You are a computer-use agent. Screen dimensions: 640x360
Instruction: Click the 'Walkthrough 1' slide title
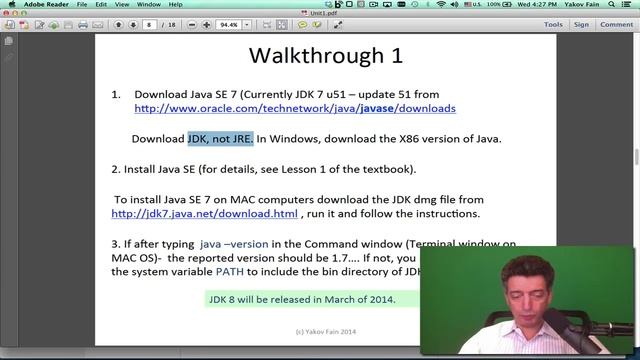pos(326,56)
